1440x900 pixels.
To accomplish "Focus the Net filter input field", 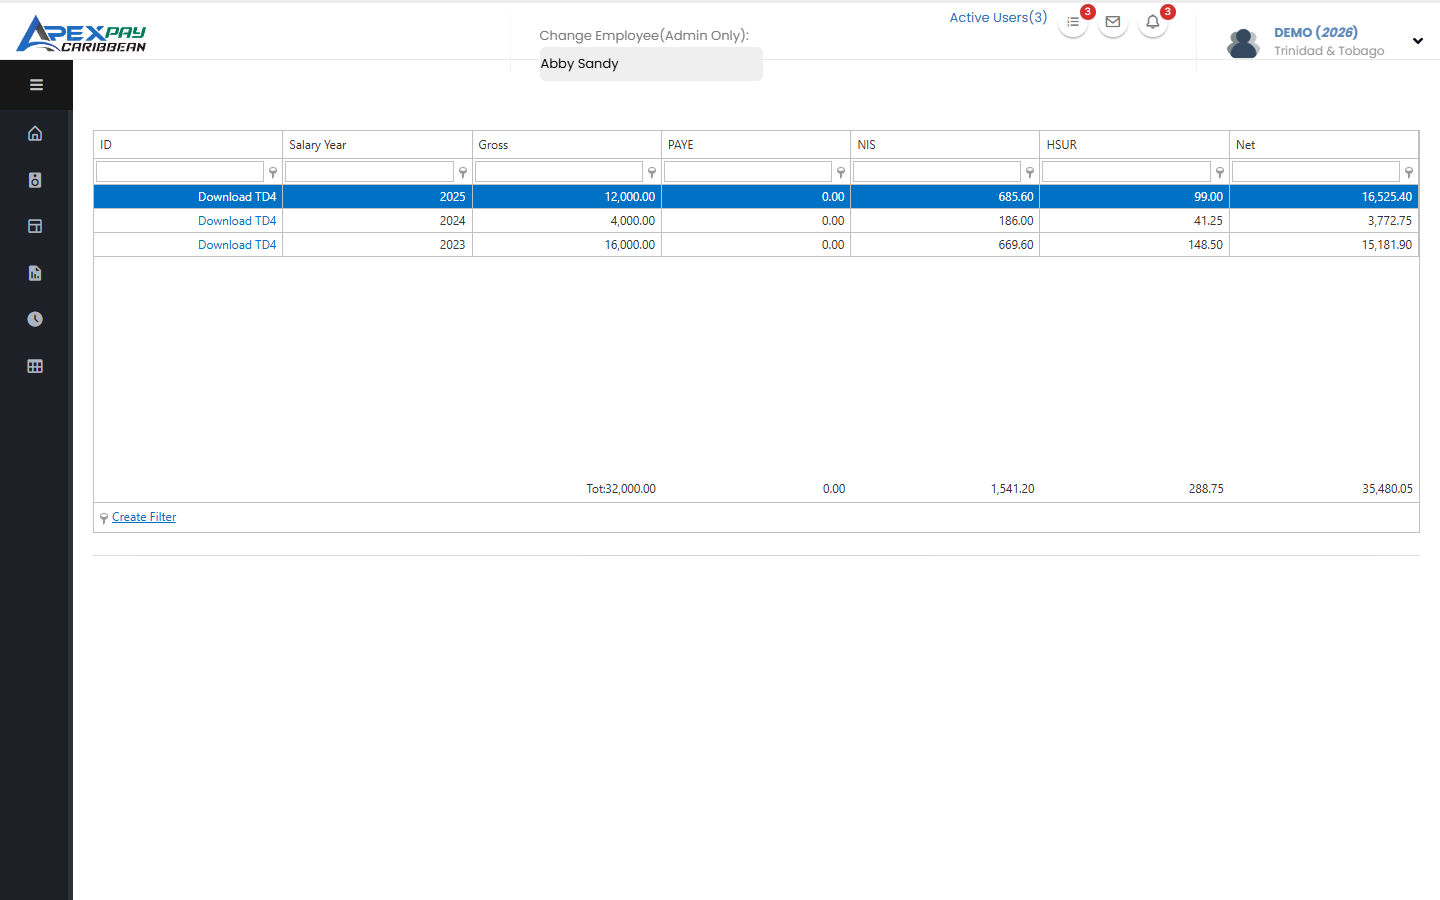I will click(1316, 172).
